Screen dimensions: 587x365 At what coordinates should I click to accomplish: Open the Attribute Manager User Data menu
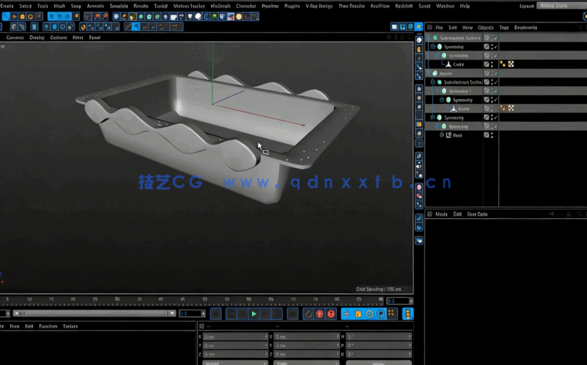[x=477, y=214]
